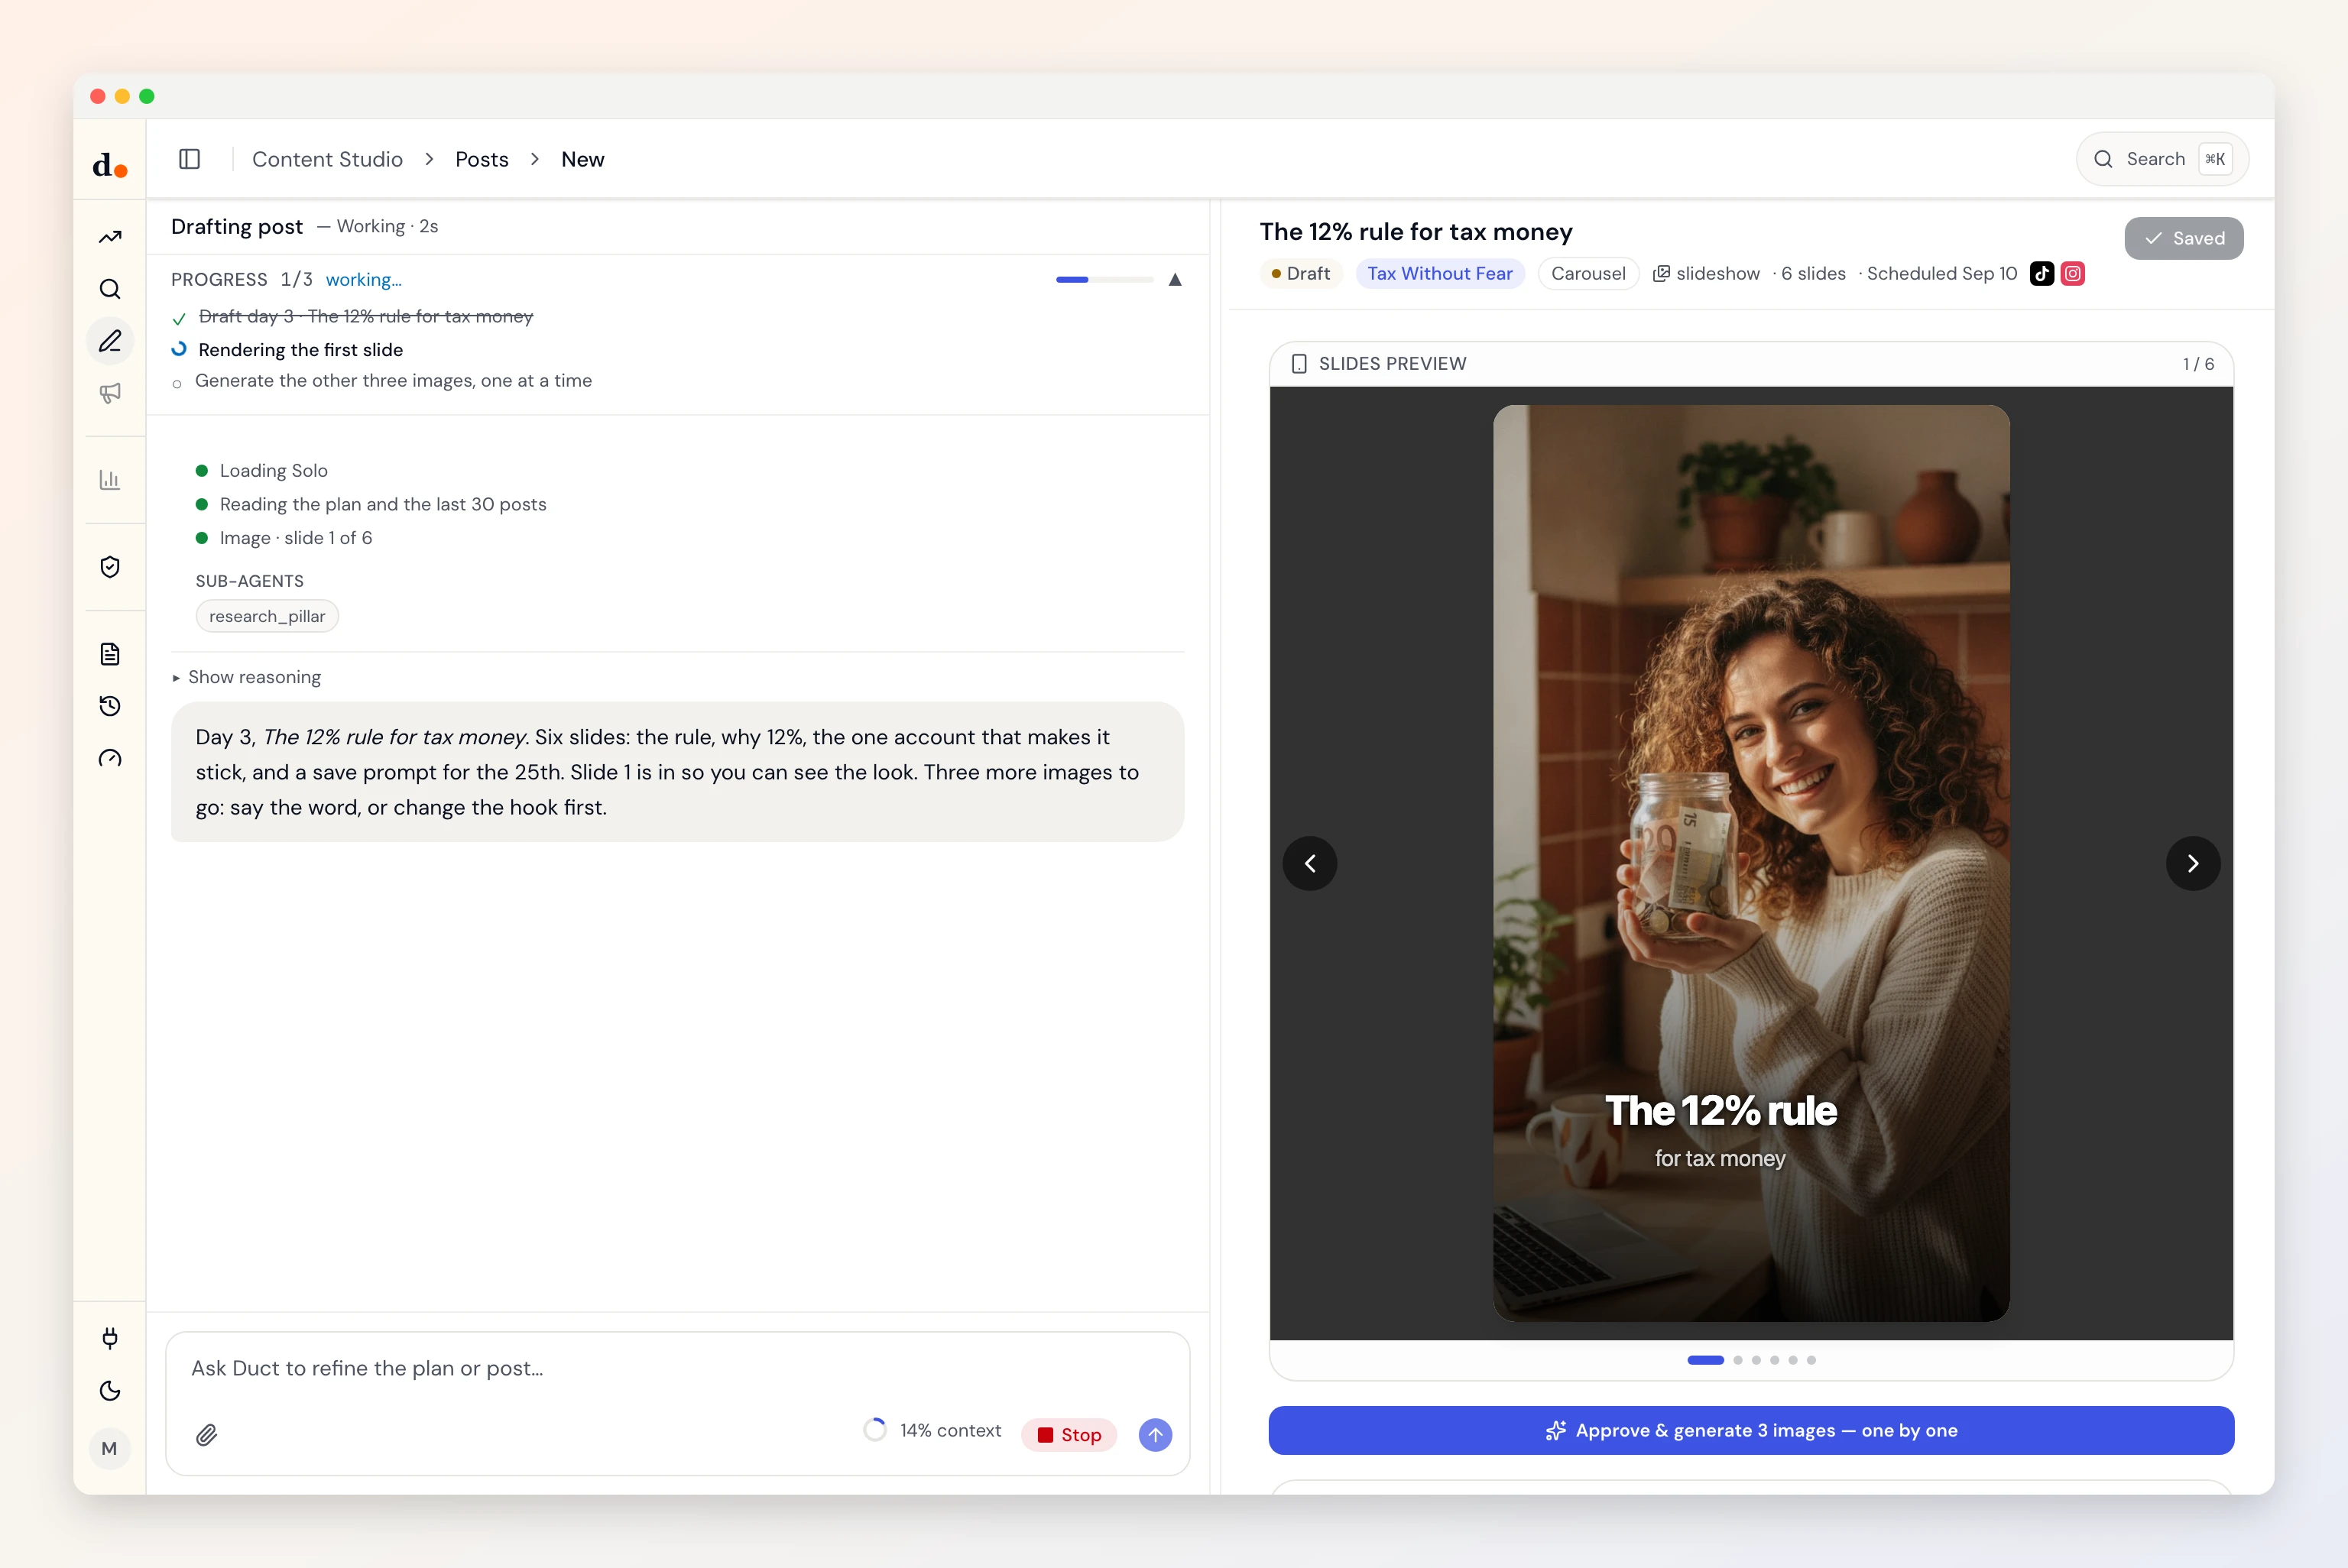
Task: Select the last slide pagination dot
Action: pos(1811,1360)
